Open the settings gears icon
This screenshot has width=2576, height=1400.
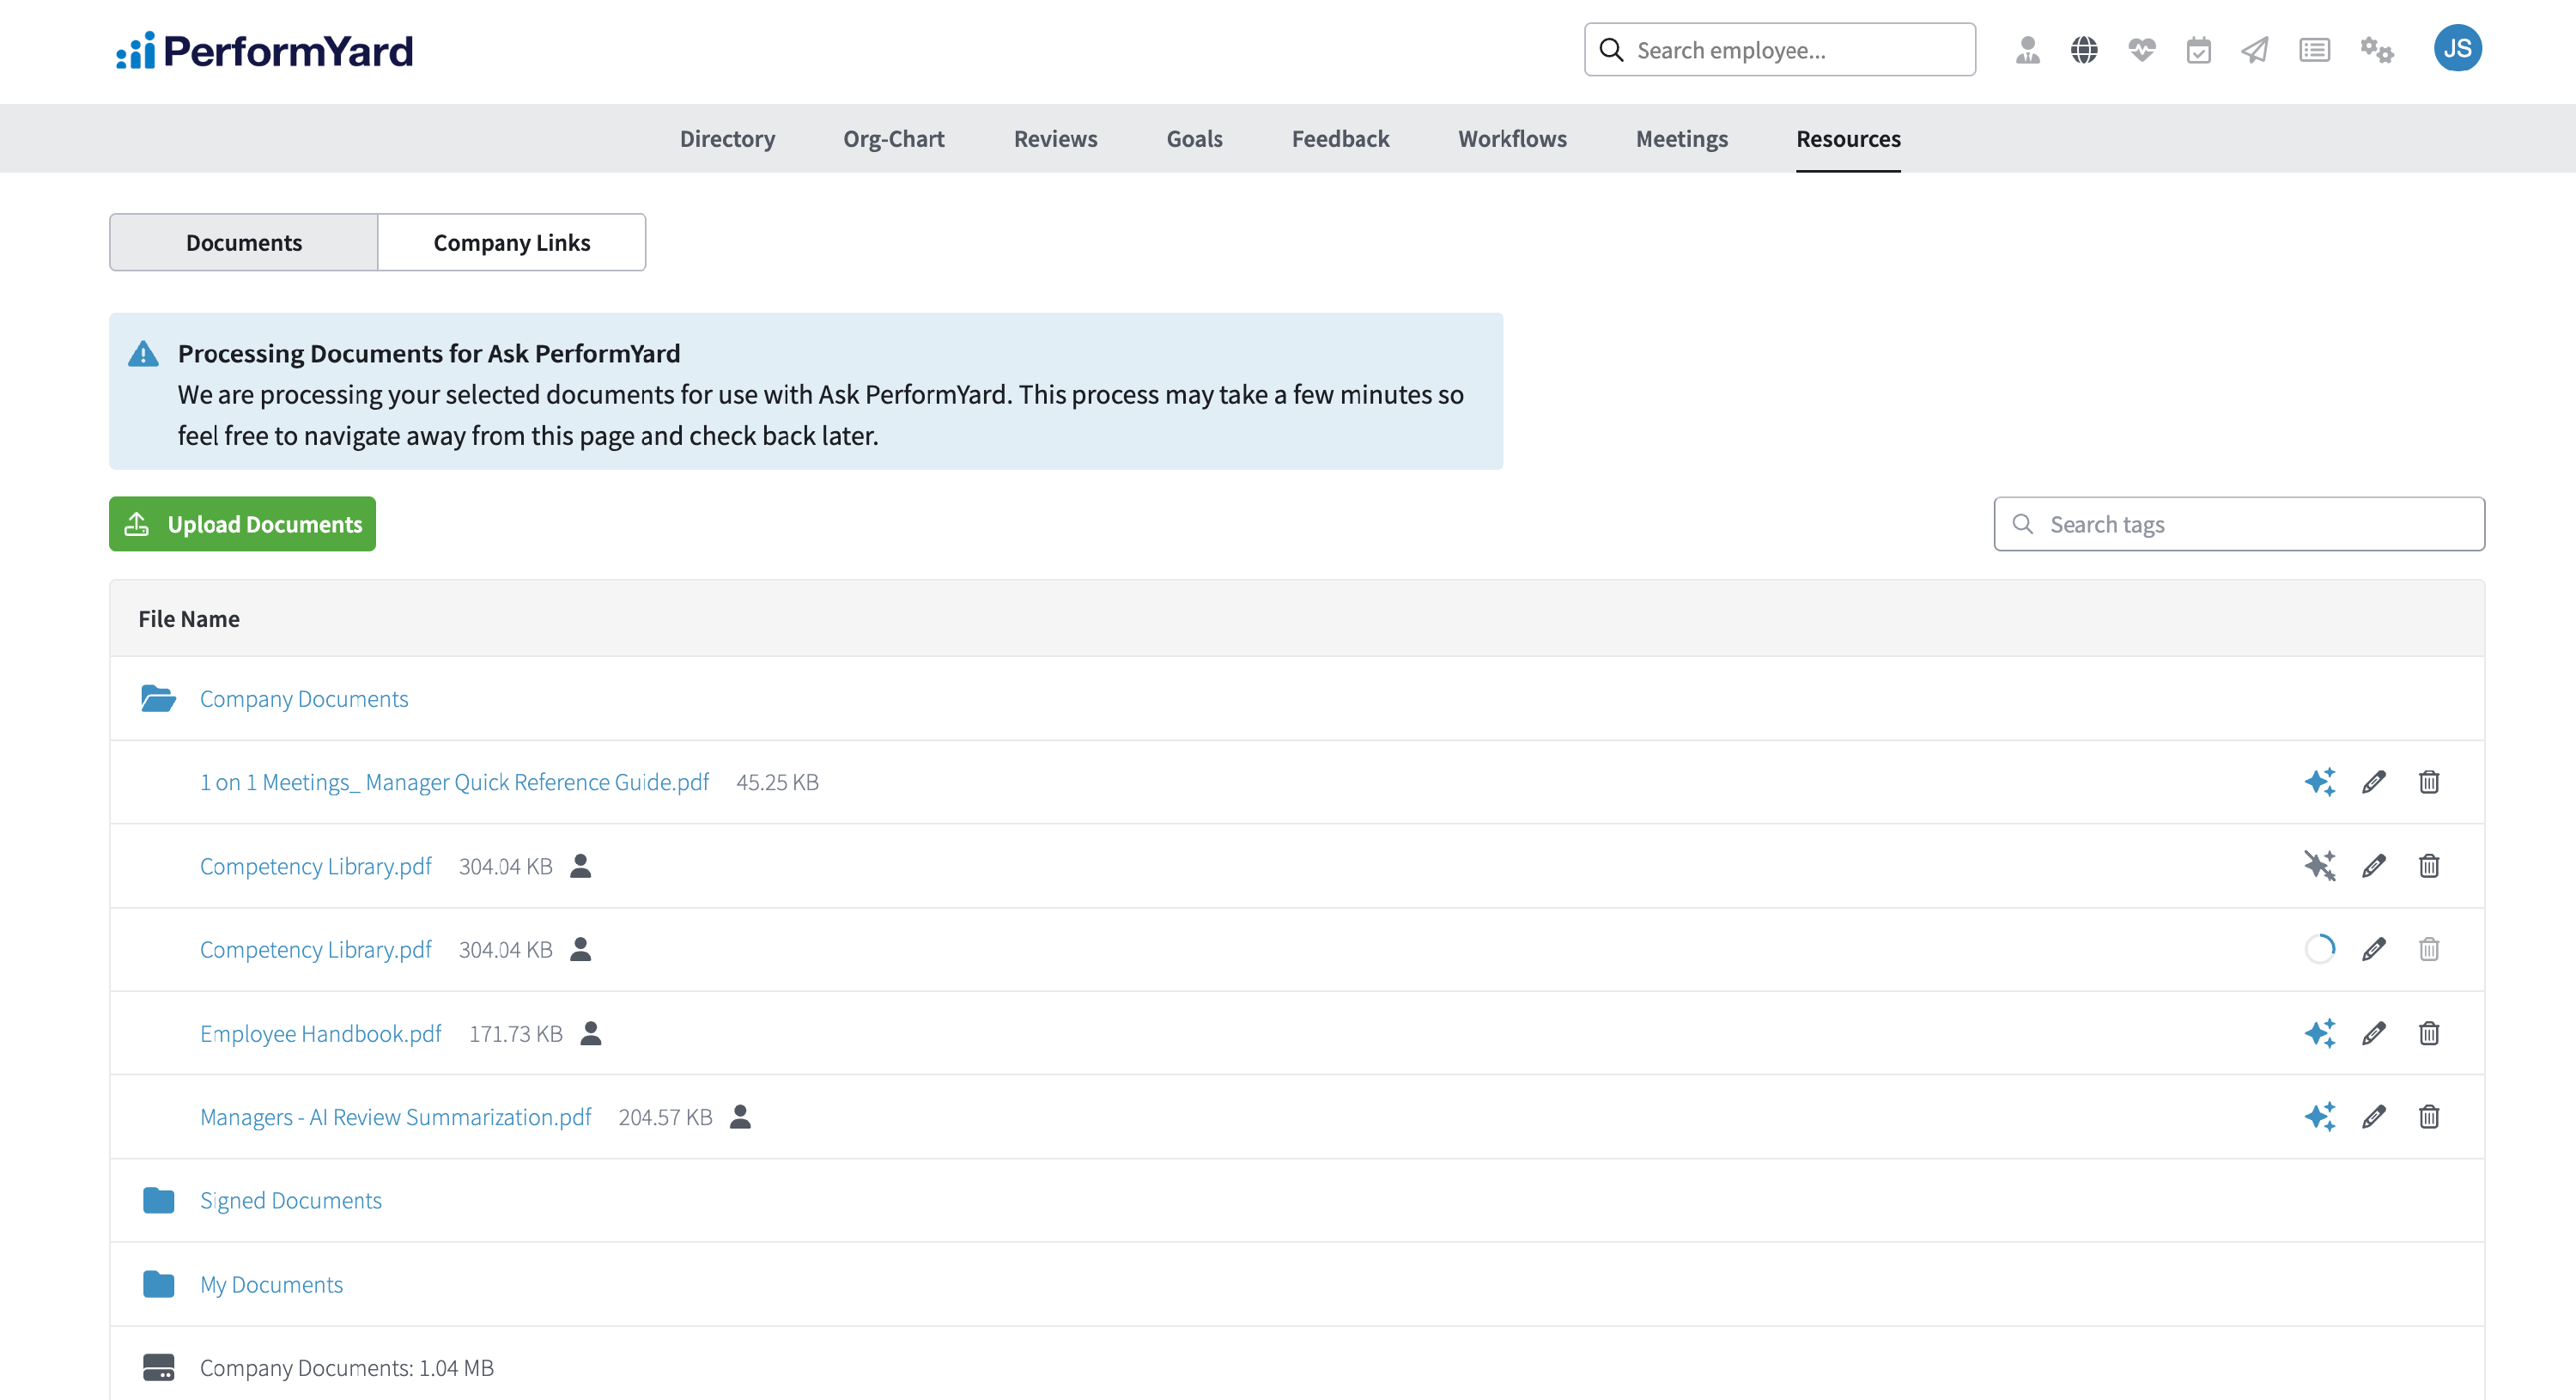click(2376, 50)
